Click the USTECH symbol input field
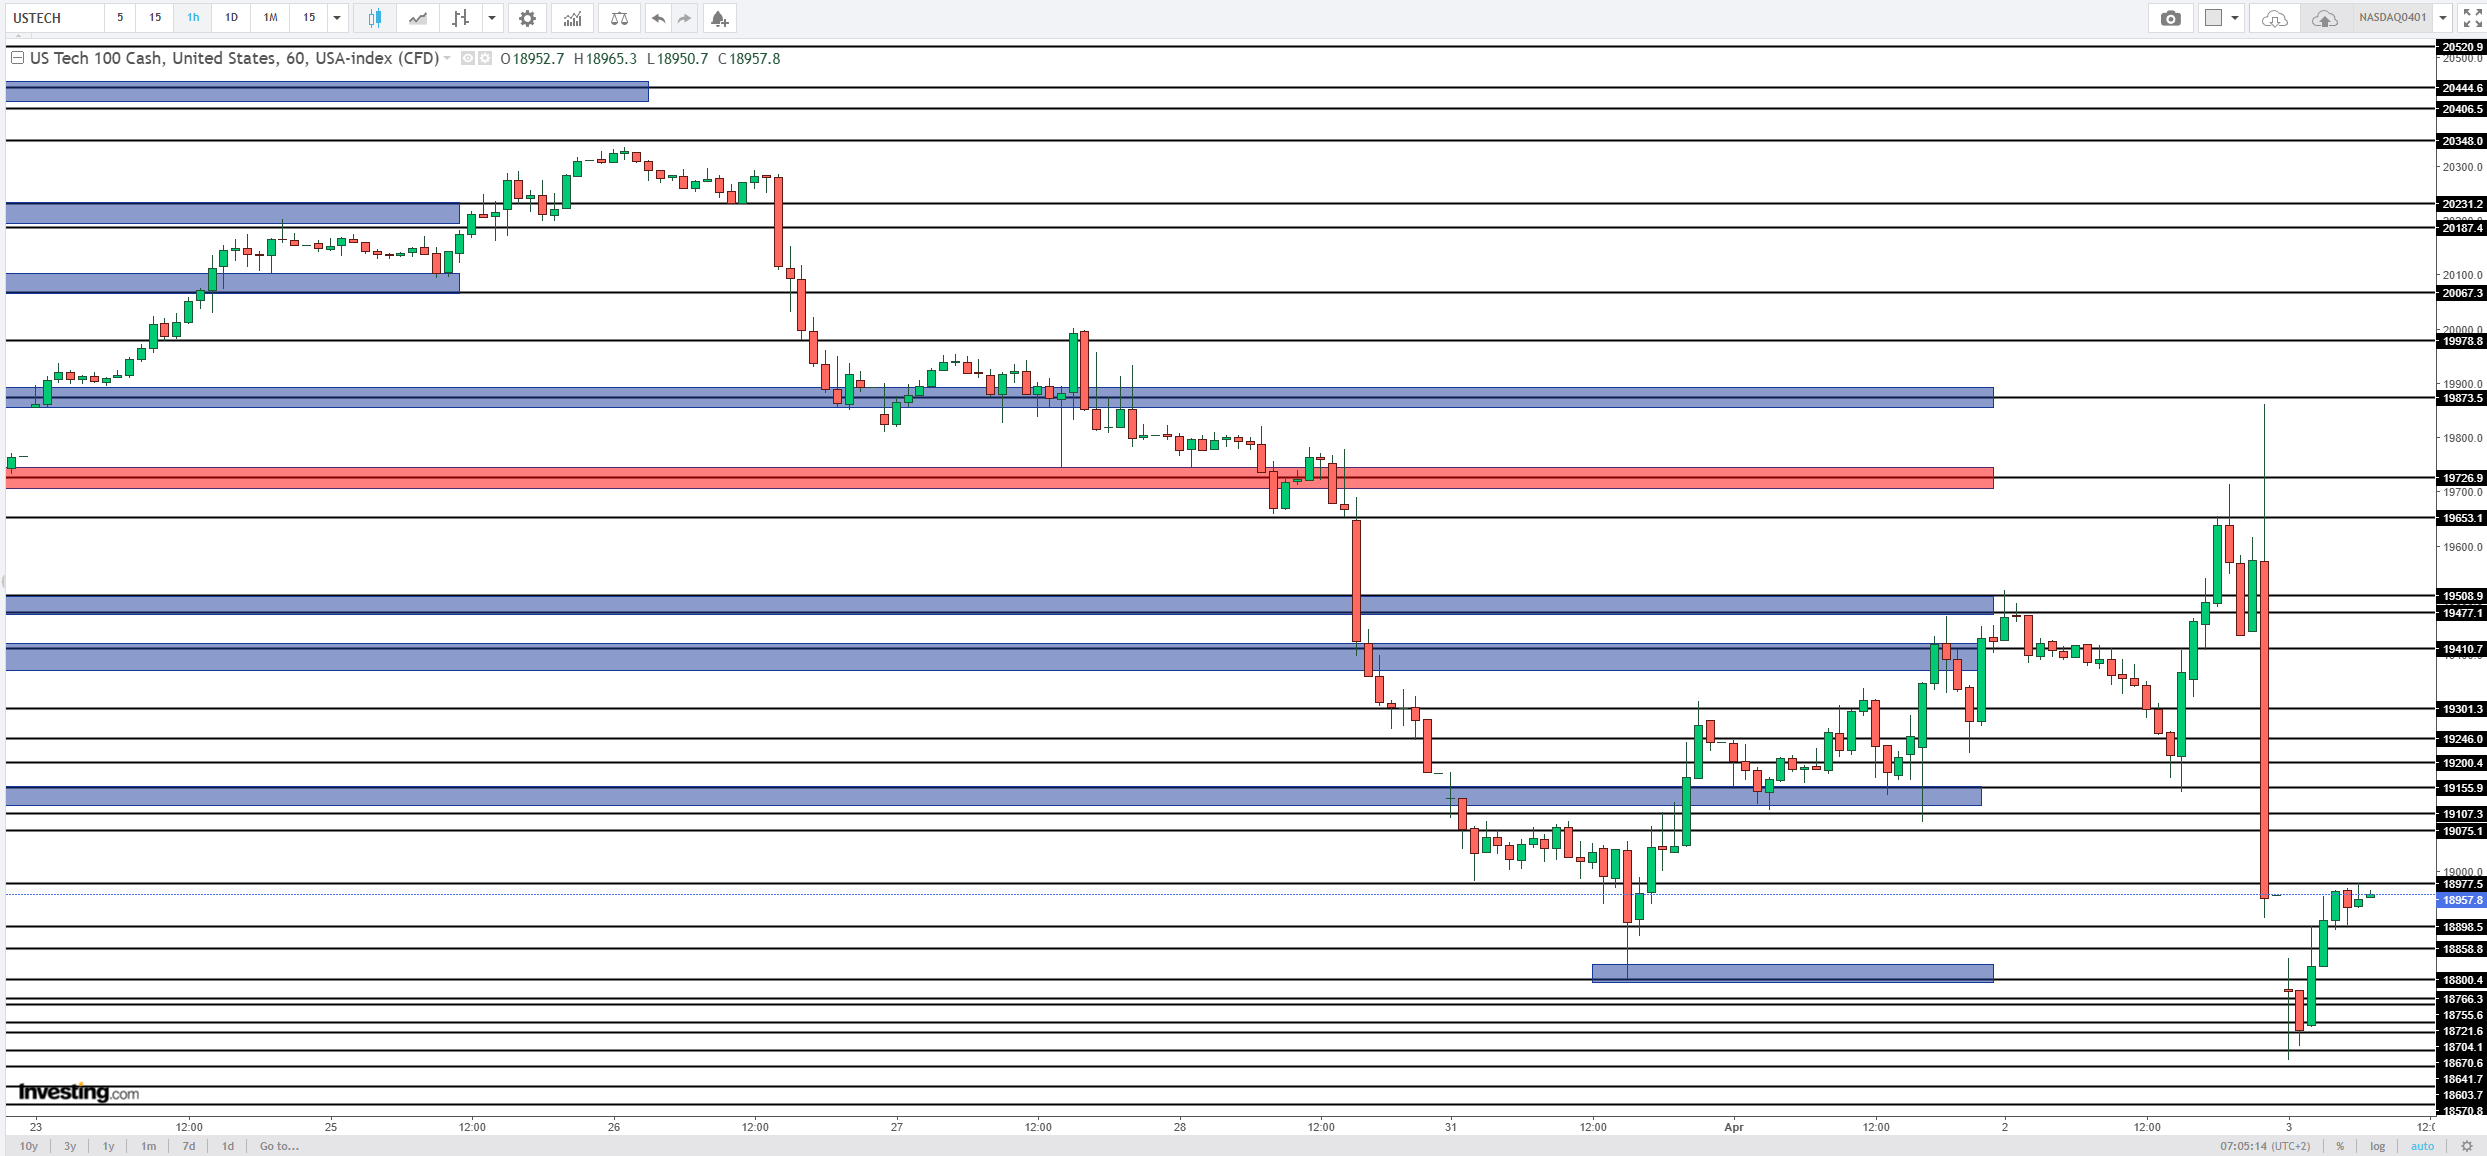The image size is (2487, 1156). 55,18
